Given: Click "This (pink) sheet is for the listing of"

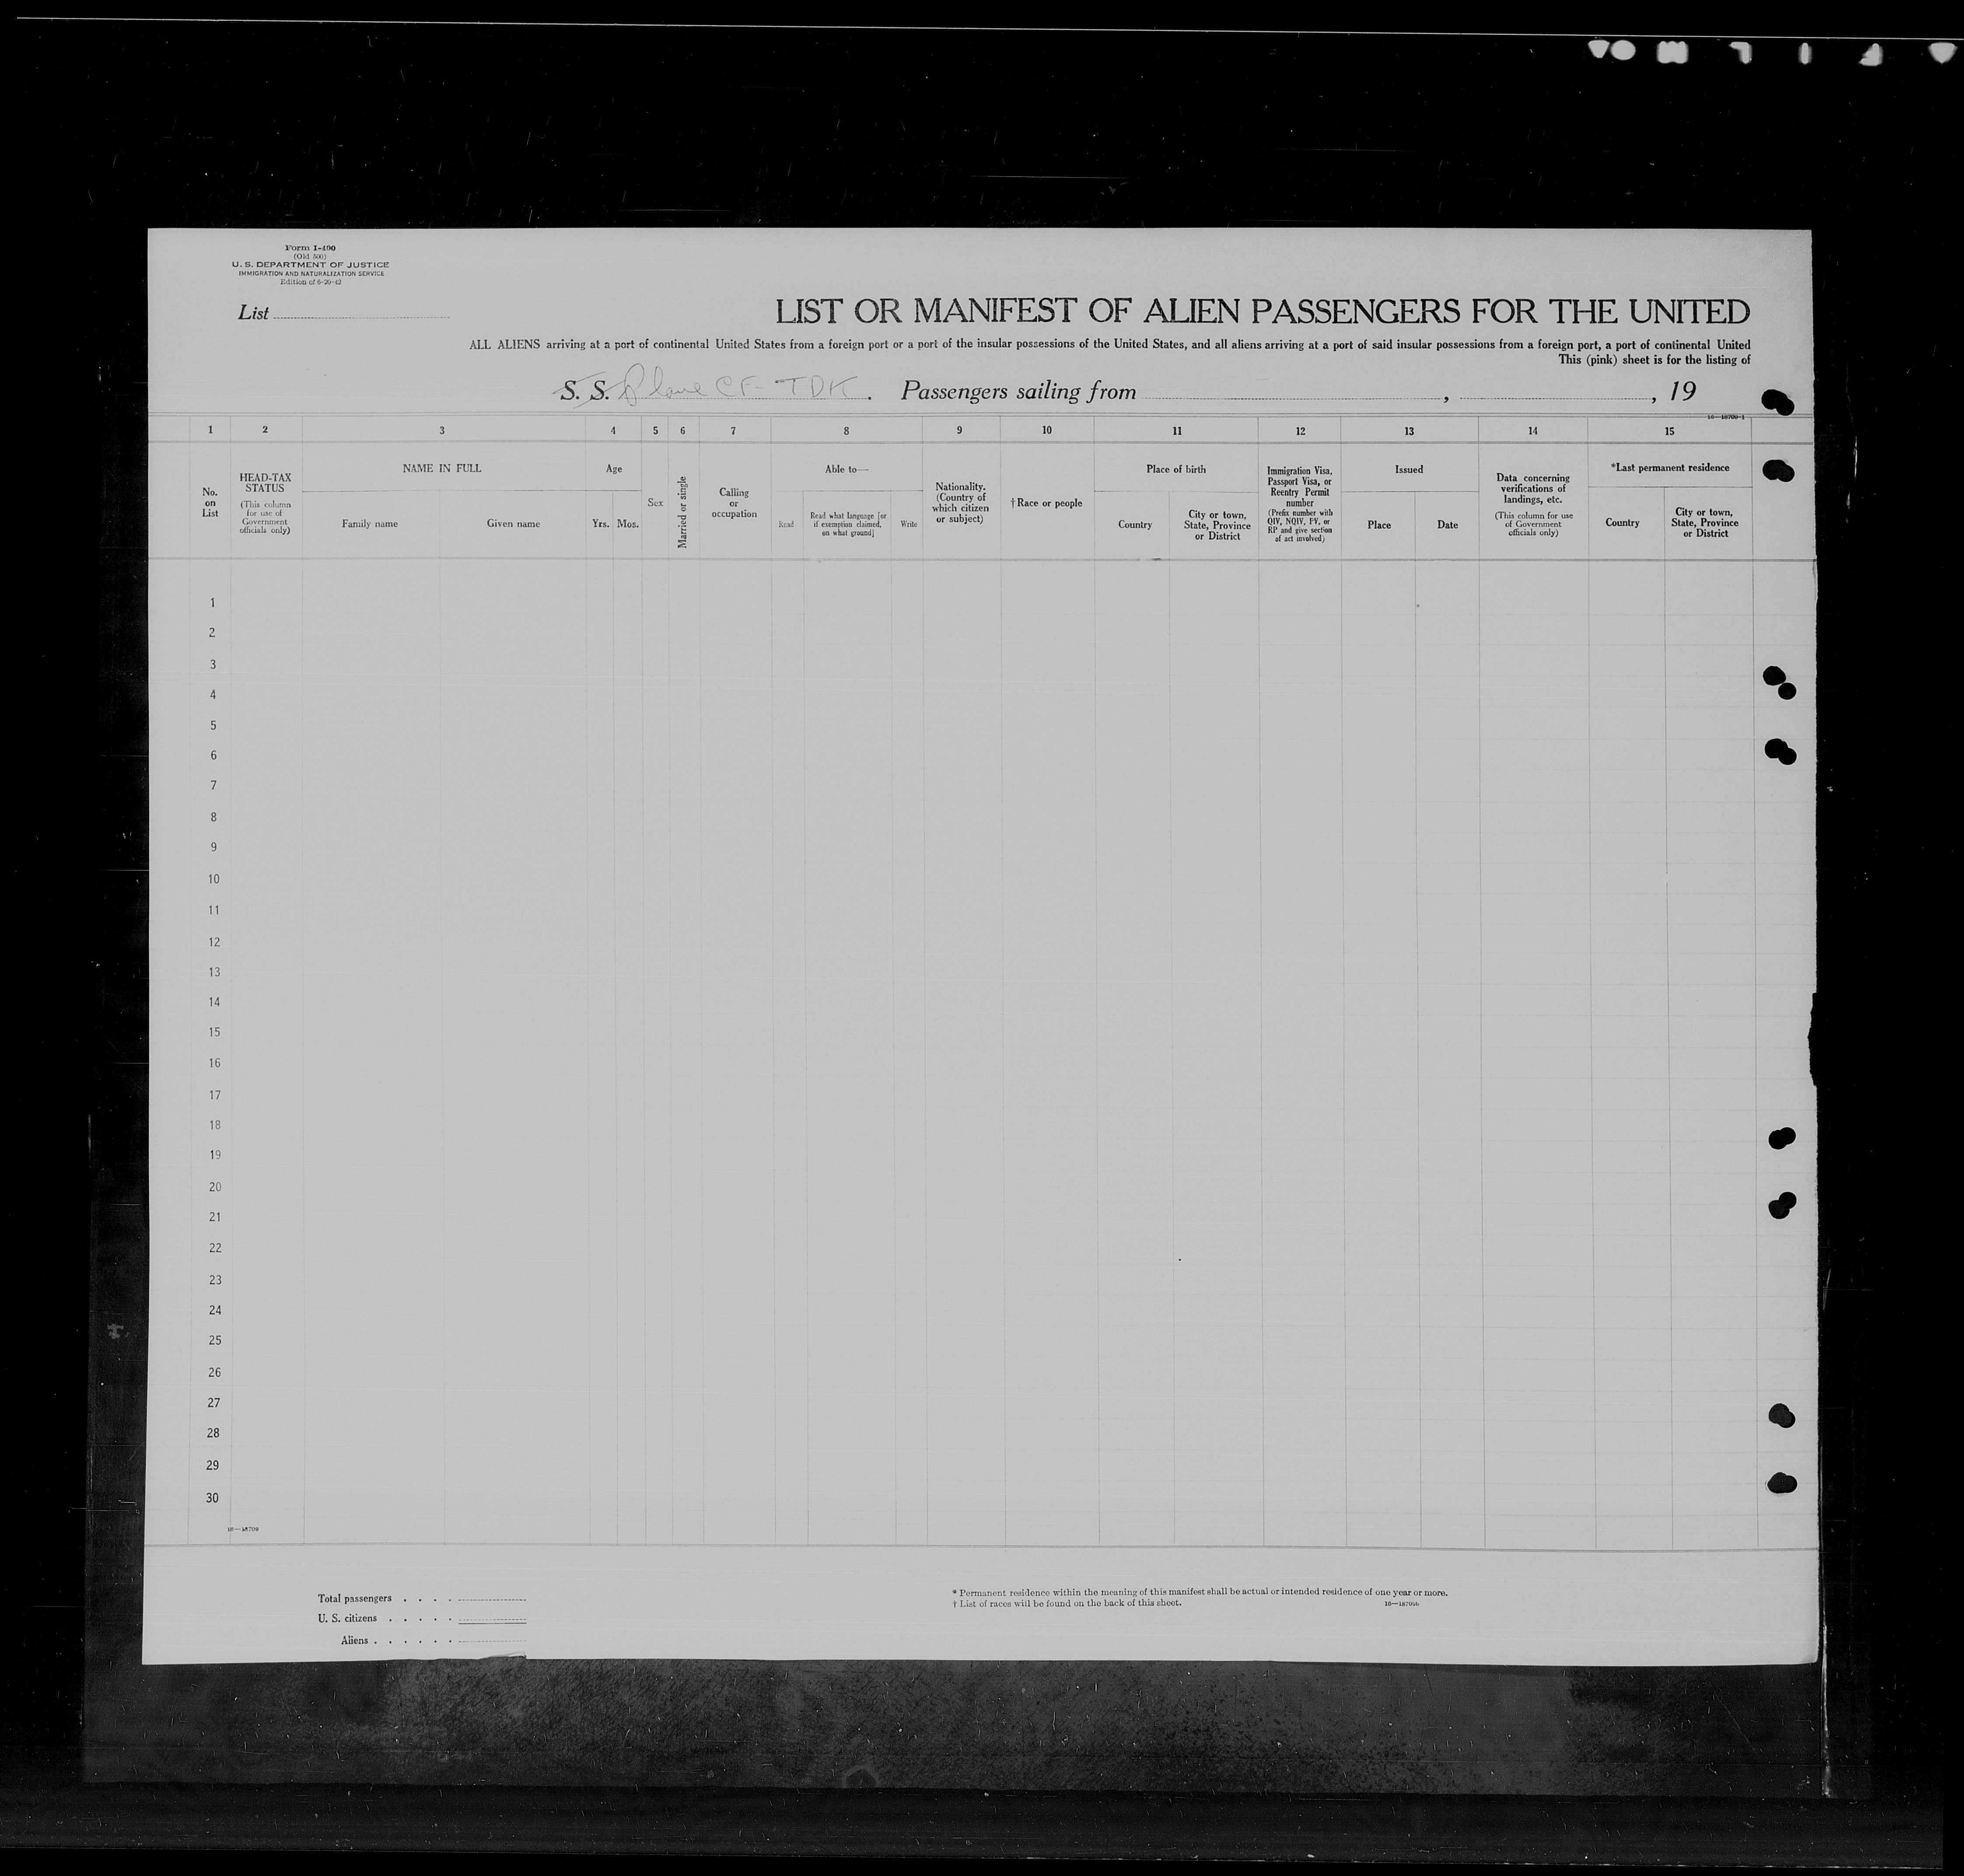Looking at the screenshot, I should pyautogui.click(x=1654, y=359).
